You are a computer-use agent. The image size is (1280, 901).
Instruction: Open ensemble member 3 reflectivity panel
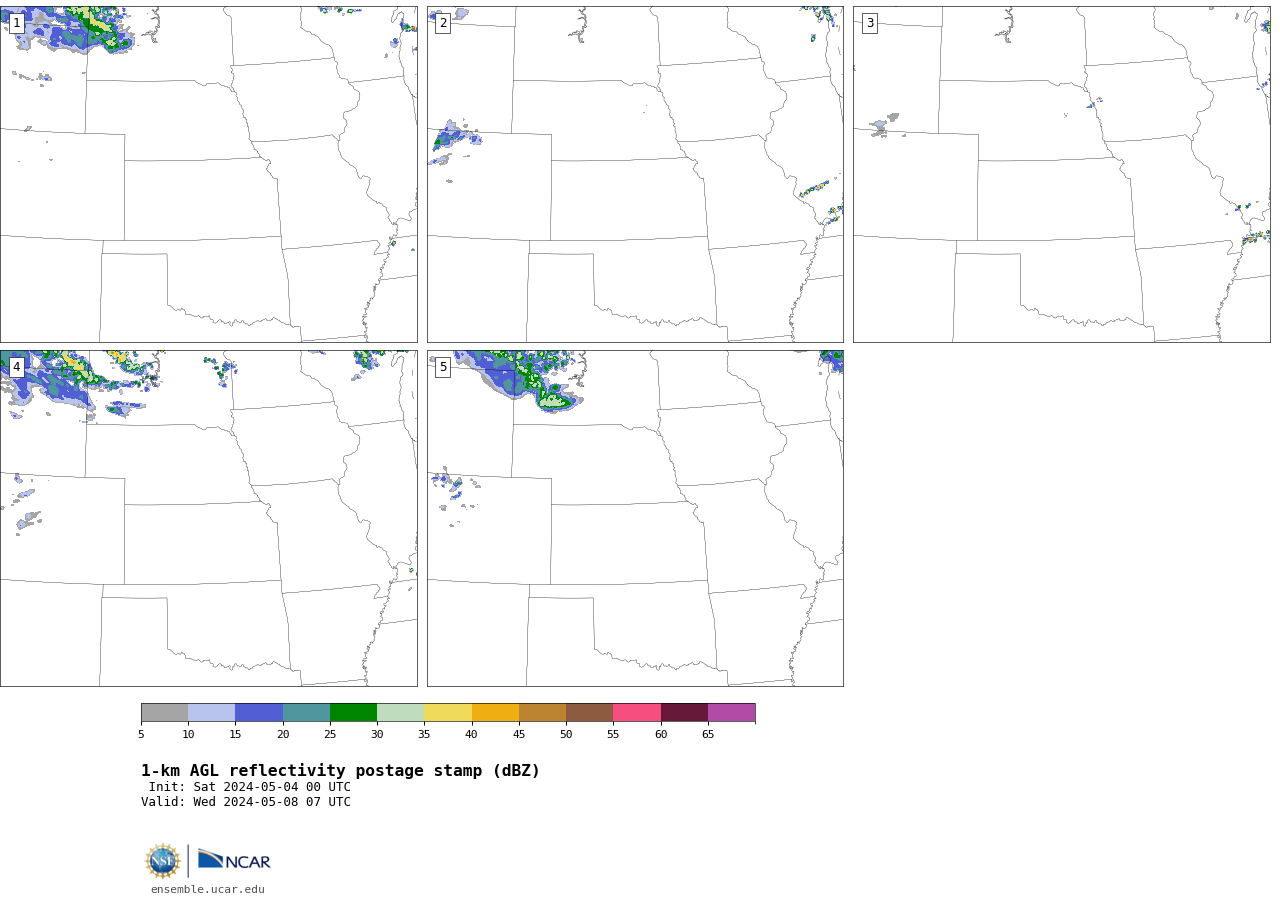pyautogui.click(x=1061, y=175)
